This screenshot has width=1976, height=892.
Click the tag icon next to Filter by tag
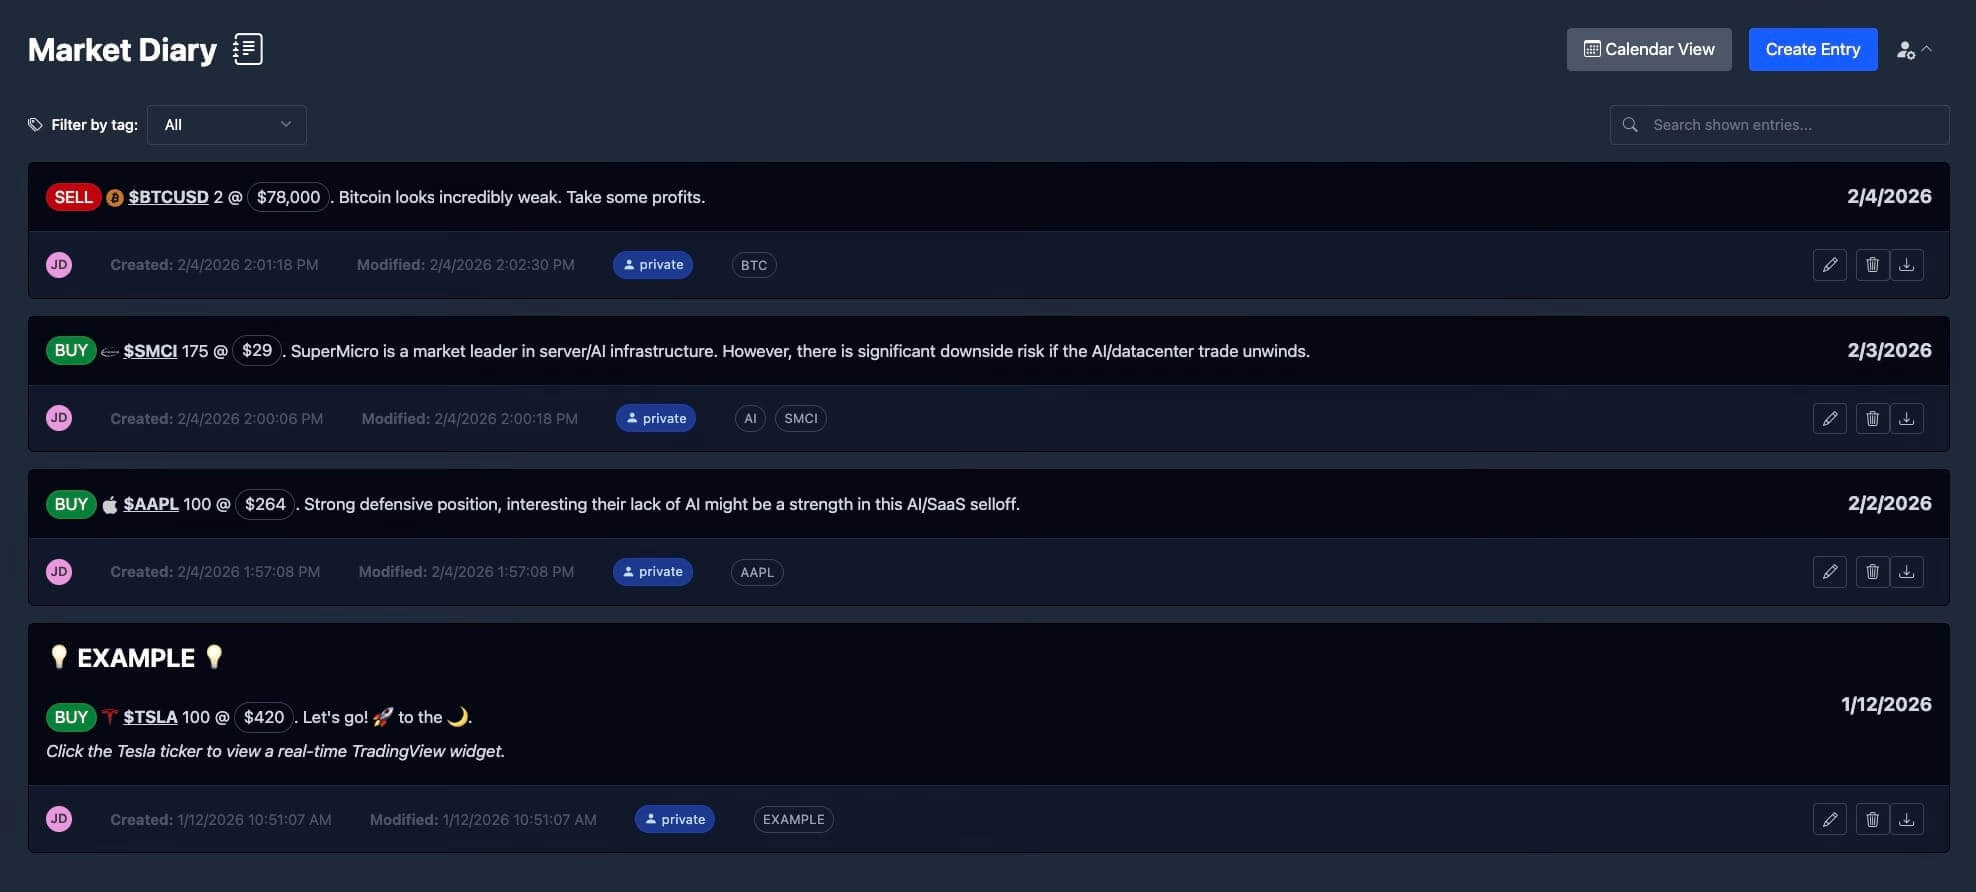pyautogui.click(x=34, y=124)
